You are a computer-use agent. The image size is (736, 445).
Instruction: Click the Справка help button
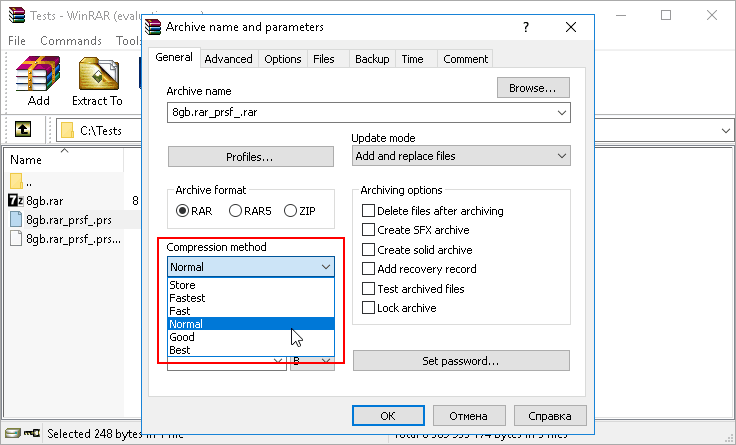[x=550, y=415]
